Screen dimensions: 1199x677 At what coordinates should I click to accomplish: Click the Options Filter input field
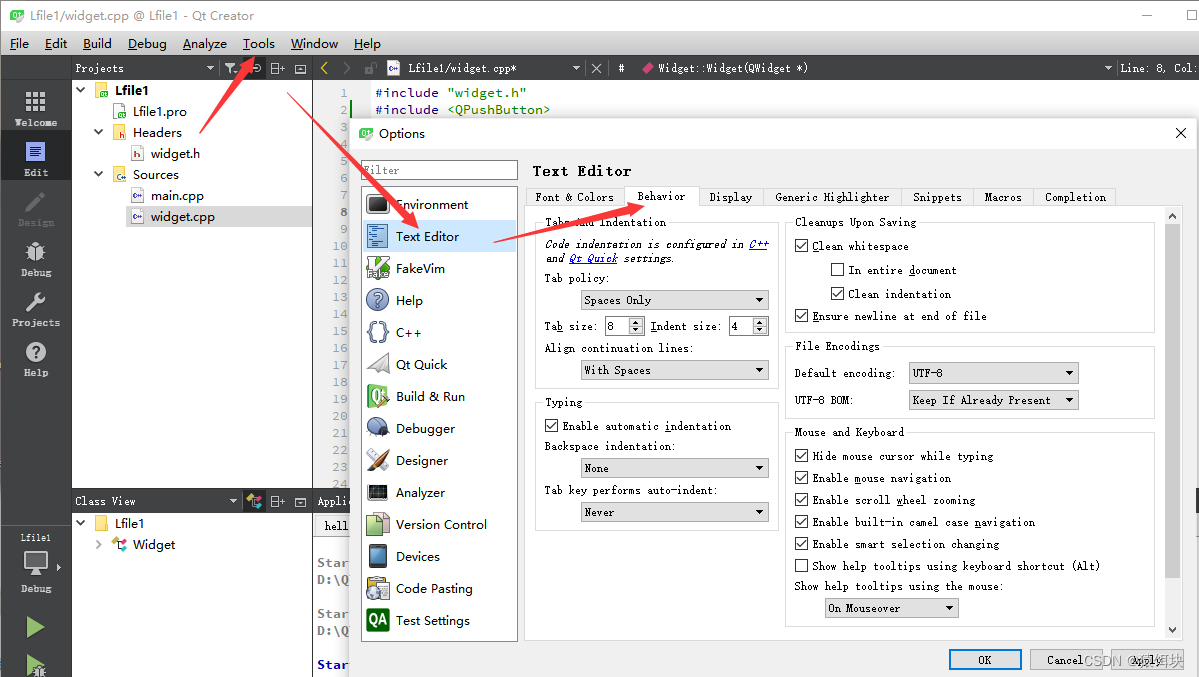(440, 170)
